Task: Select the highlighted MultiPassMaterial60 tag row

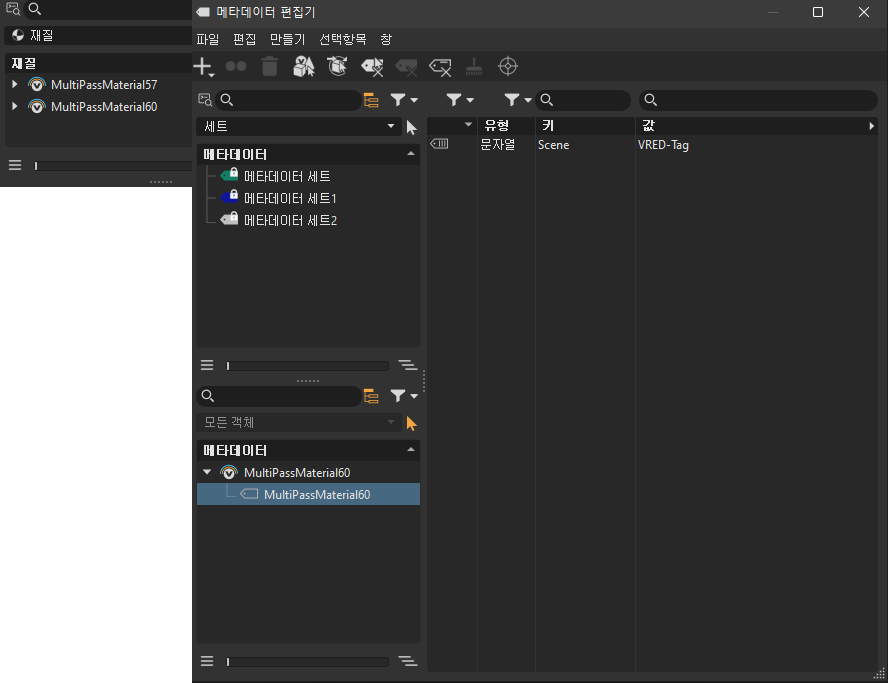Action: pos(309,494)
